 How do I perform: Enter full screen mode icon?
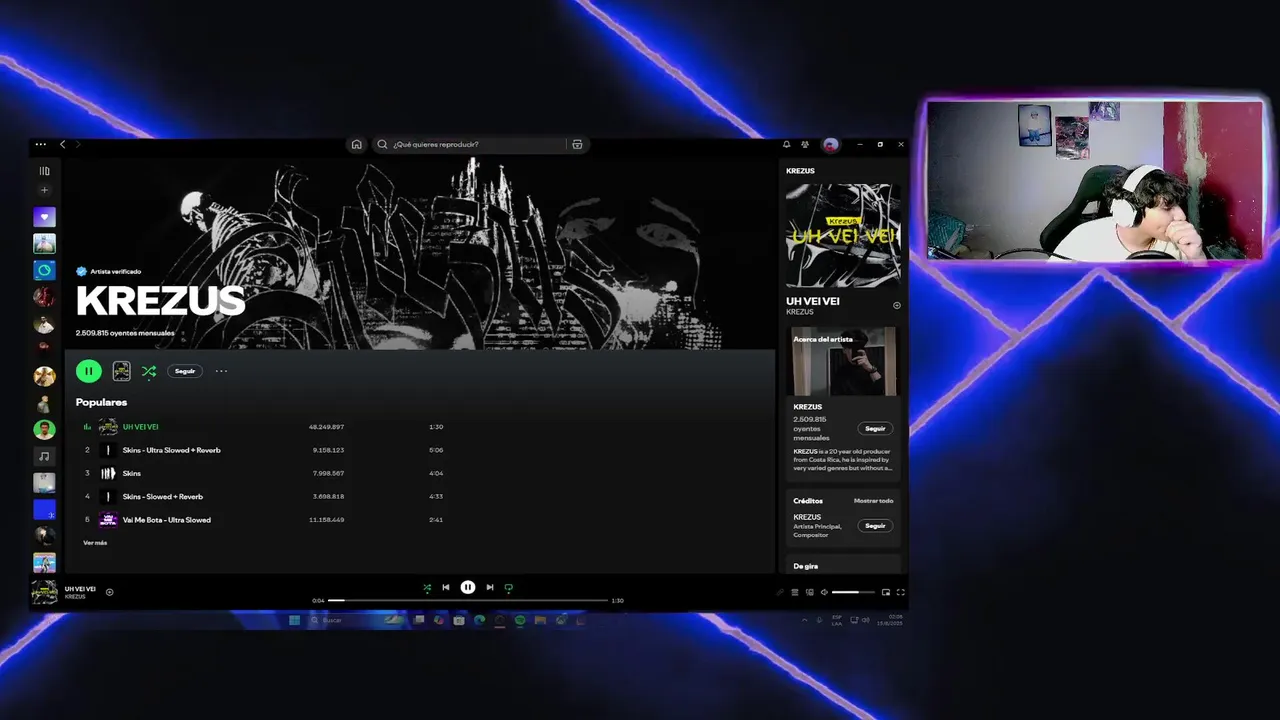tap(900, 592)
